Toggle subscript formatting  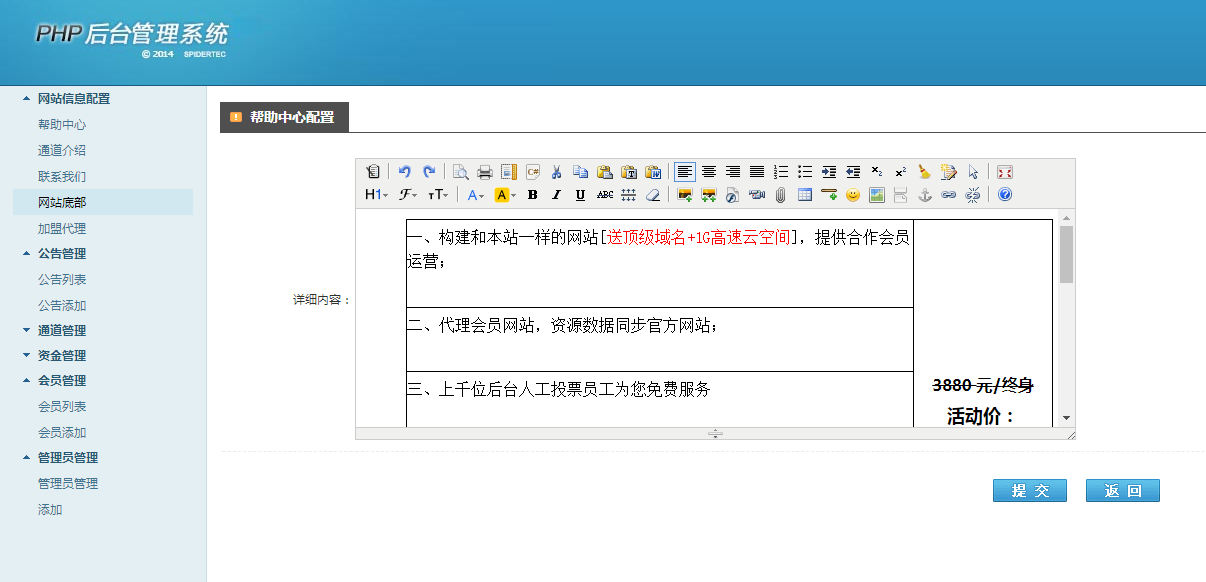(x=877, y=171)
